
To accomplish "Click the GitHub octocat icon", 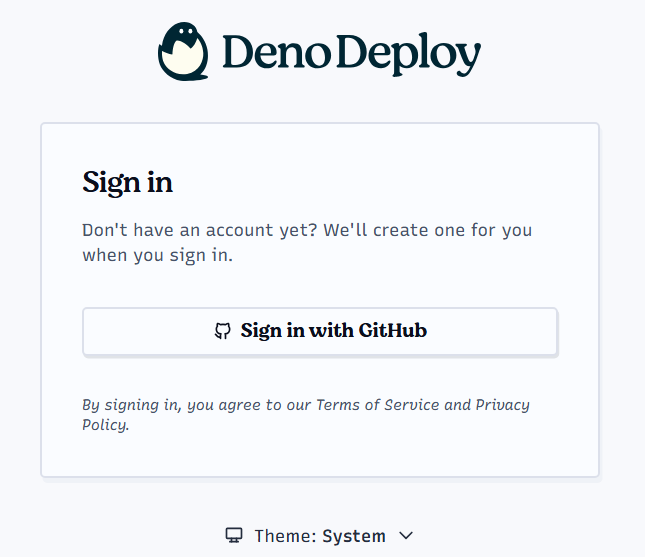I will pos(223,331).
